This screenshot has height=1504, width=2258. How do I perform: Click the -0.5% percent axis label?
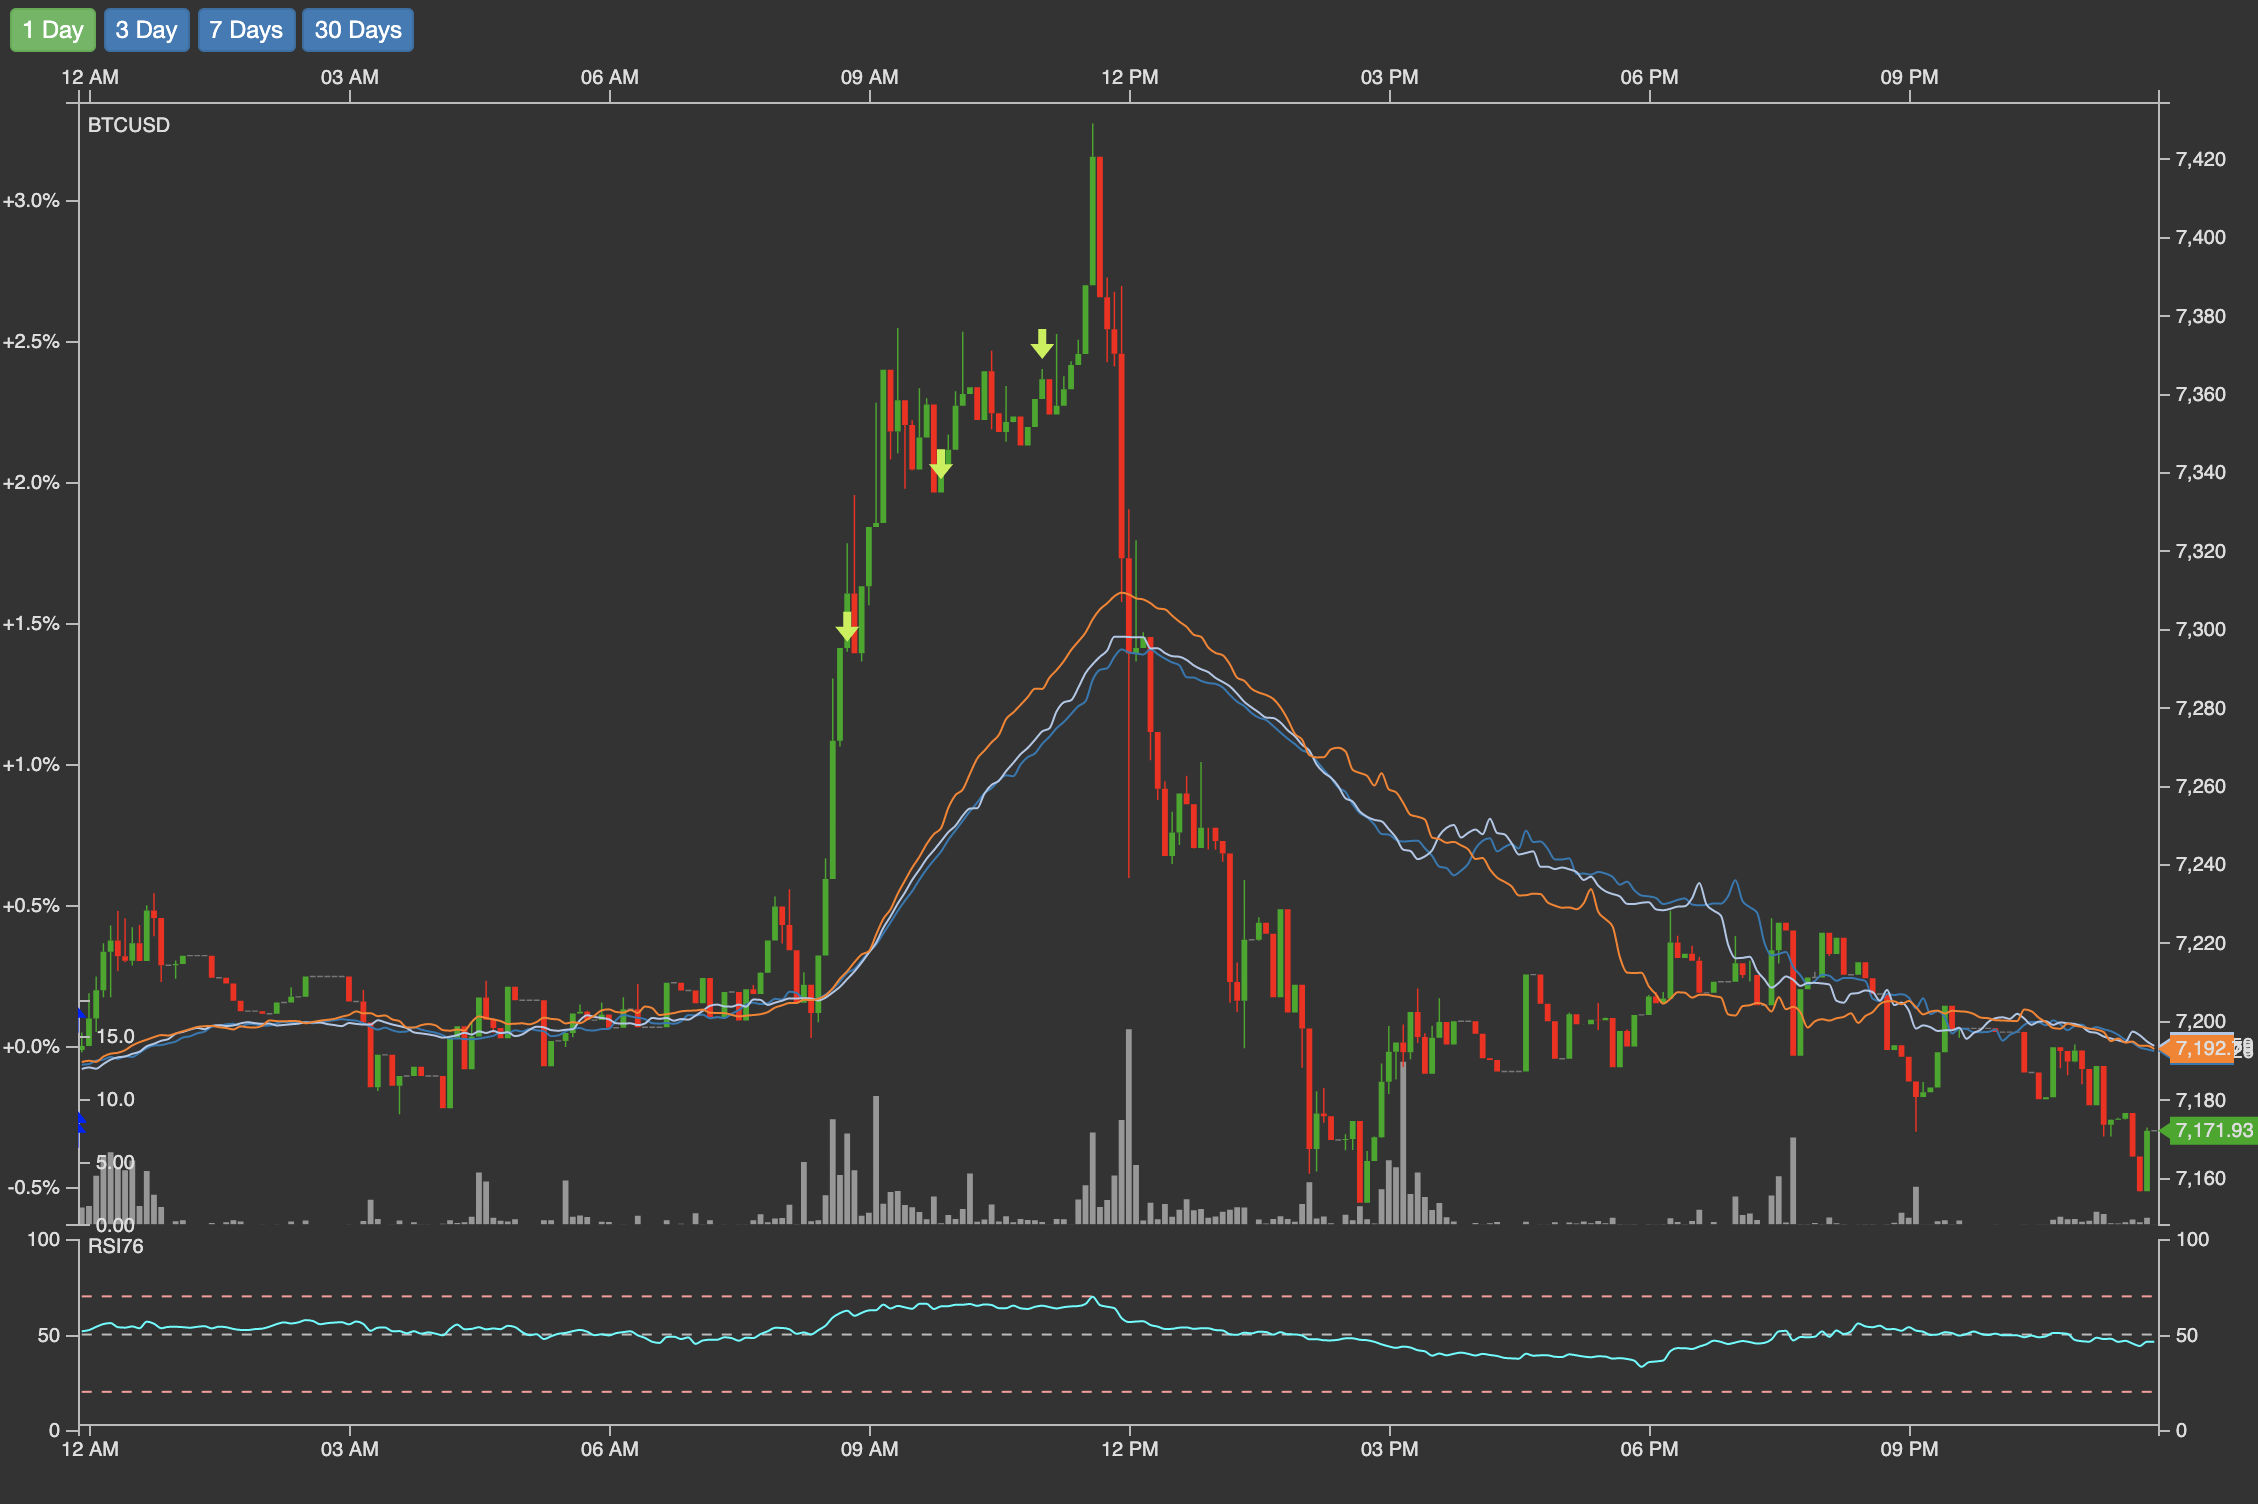tap(33, 1187)
